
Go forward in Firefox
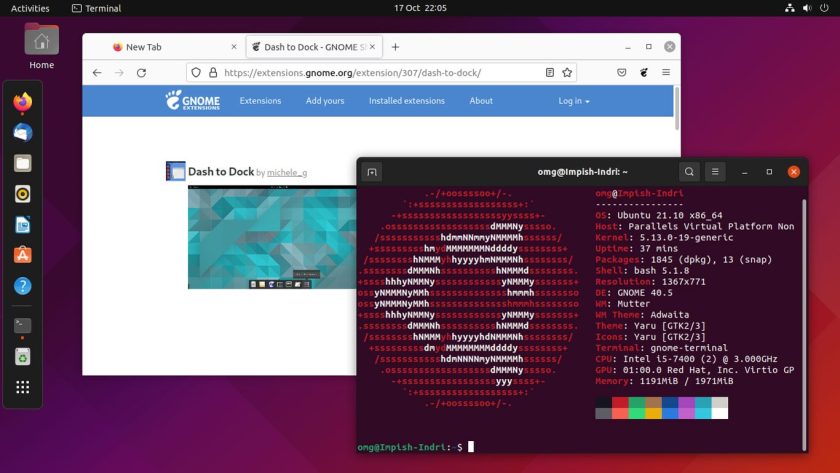point(119,73)
